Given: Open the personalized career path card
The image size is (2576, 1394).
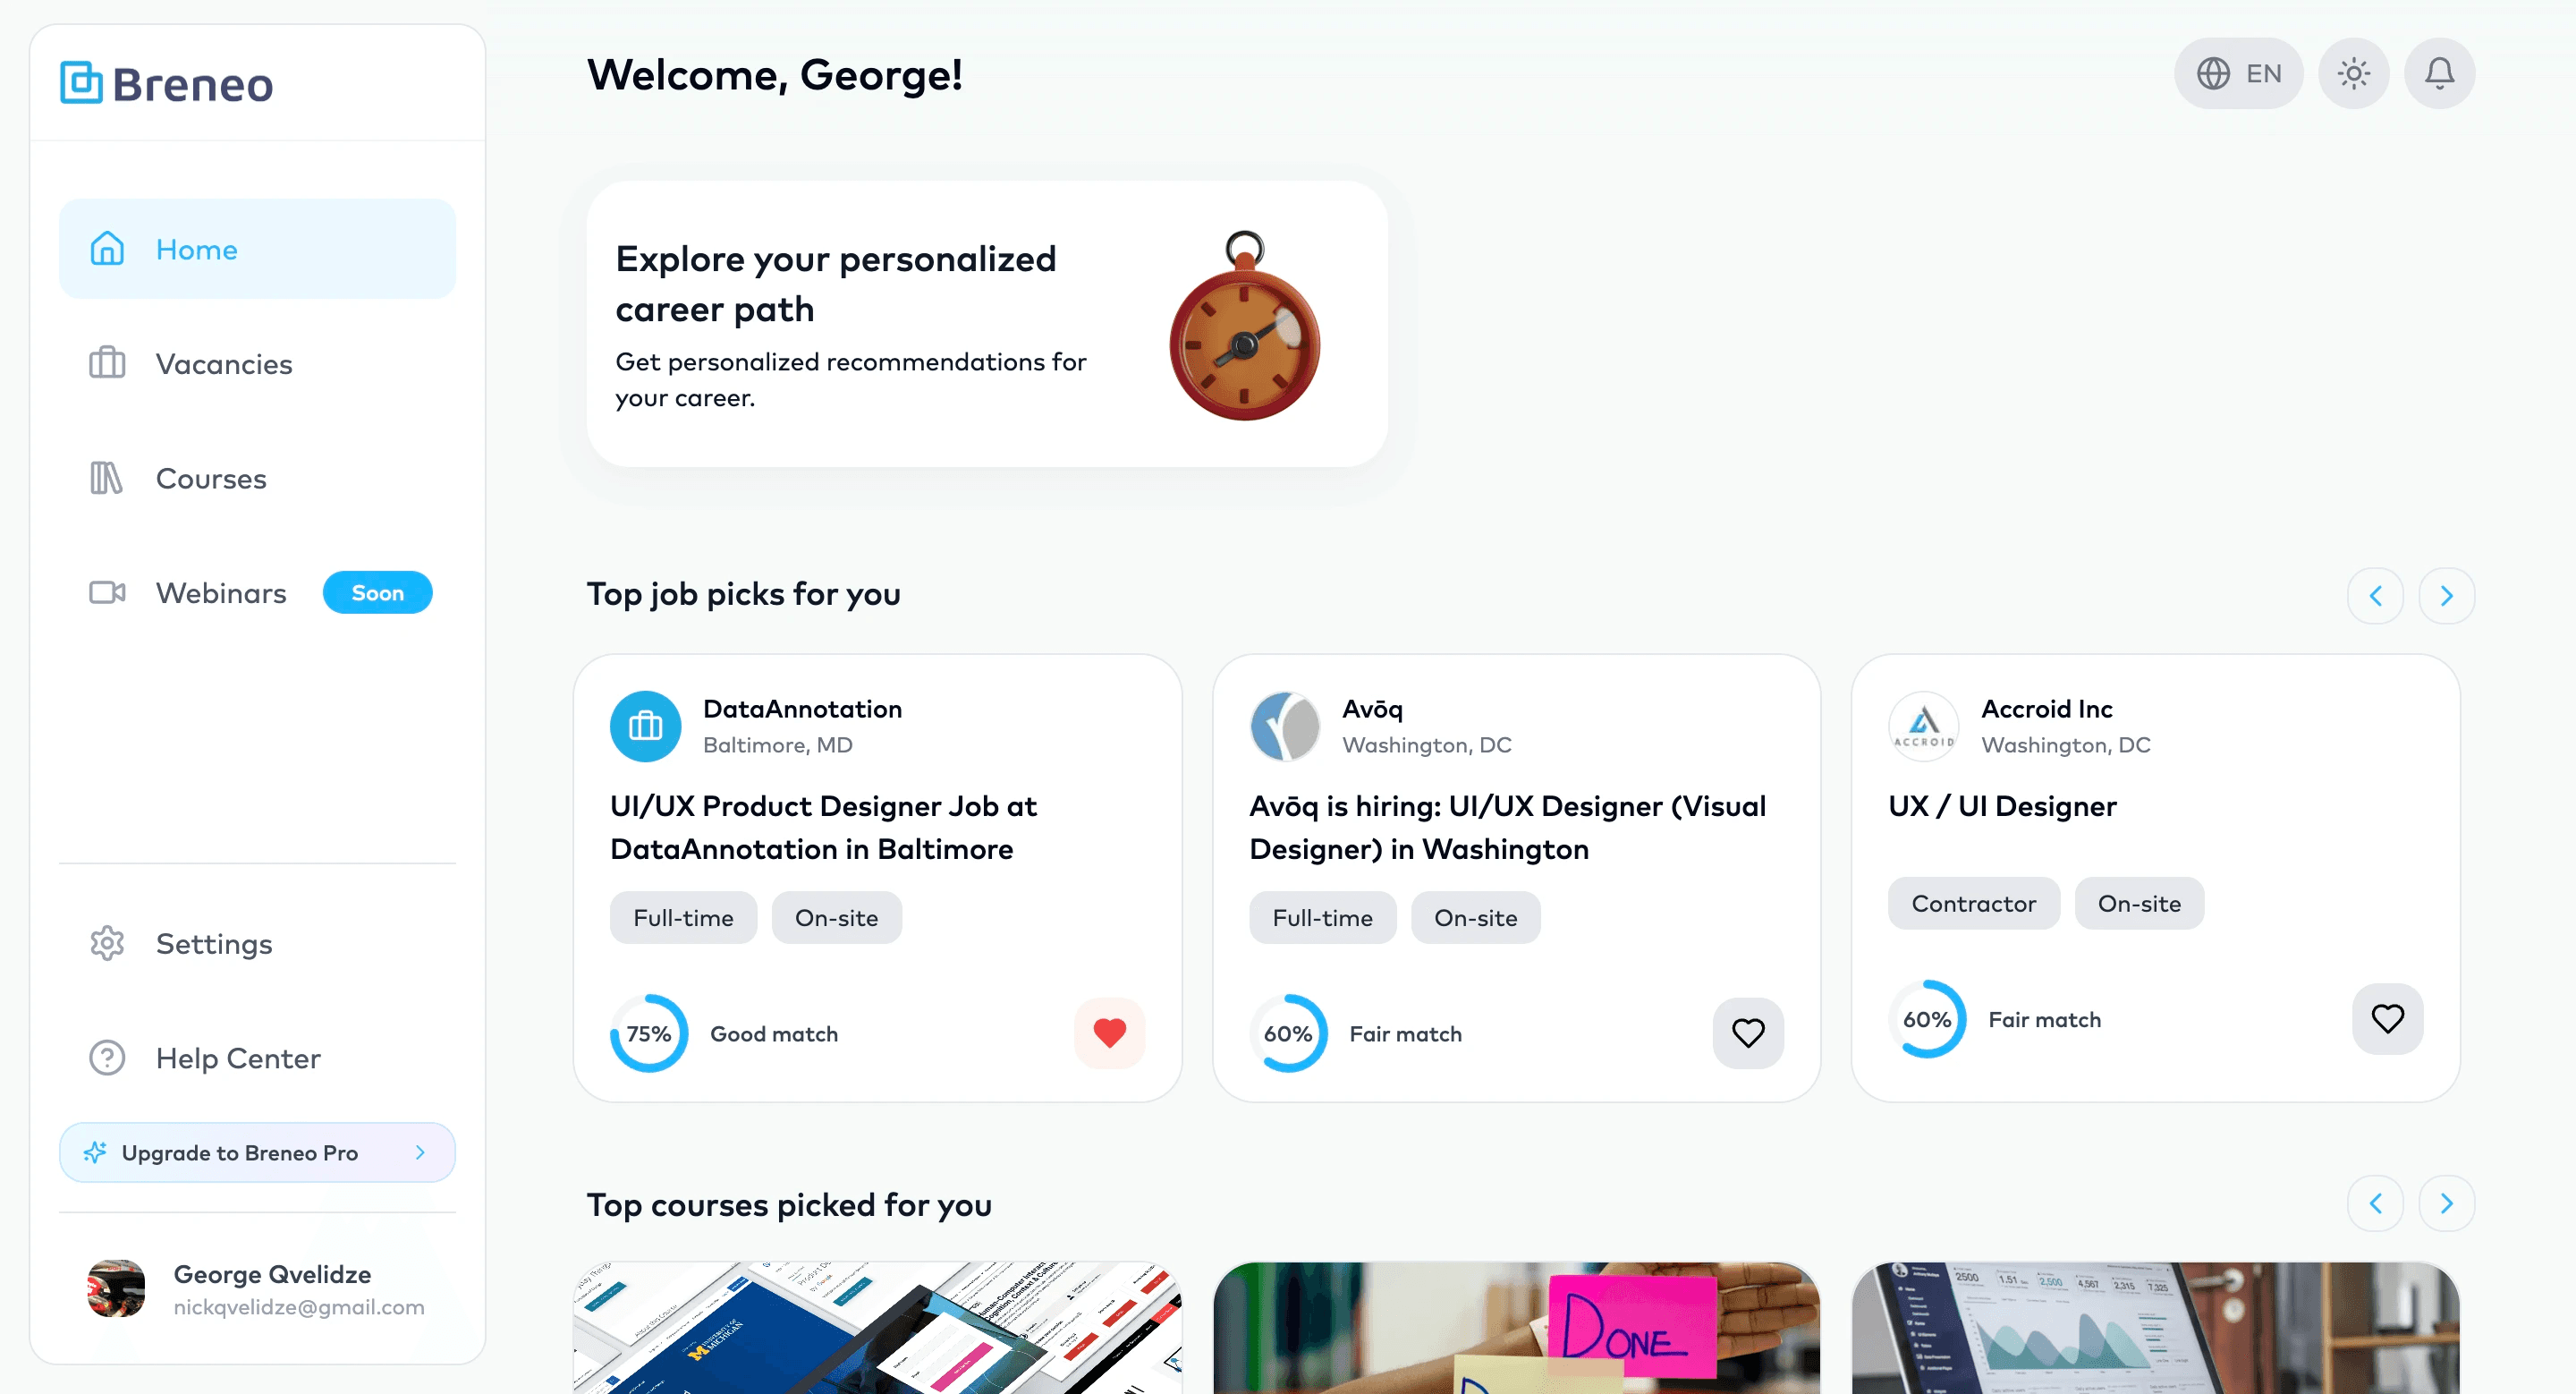Looking at the screenshot, I should (x=987, y=323).
